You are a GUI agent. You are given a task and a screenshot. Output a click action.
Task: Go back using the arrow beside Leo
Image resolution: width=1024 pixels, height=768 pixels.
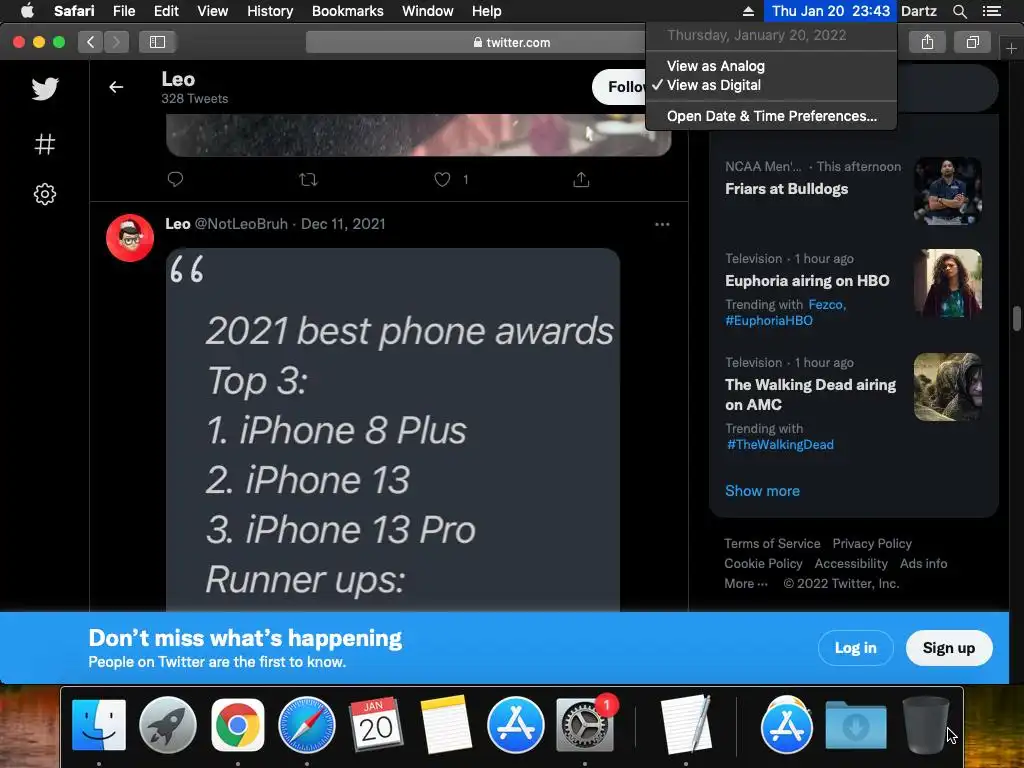116,87
